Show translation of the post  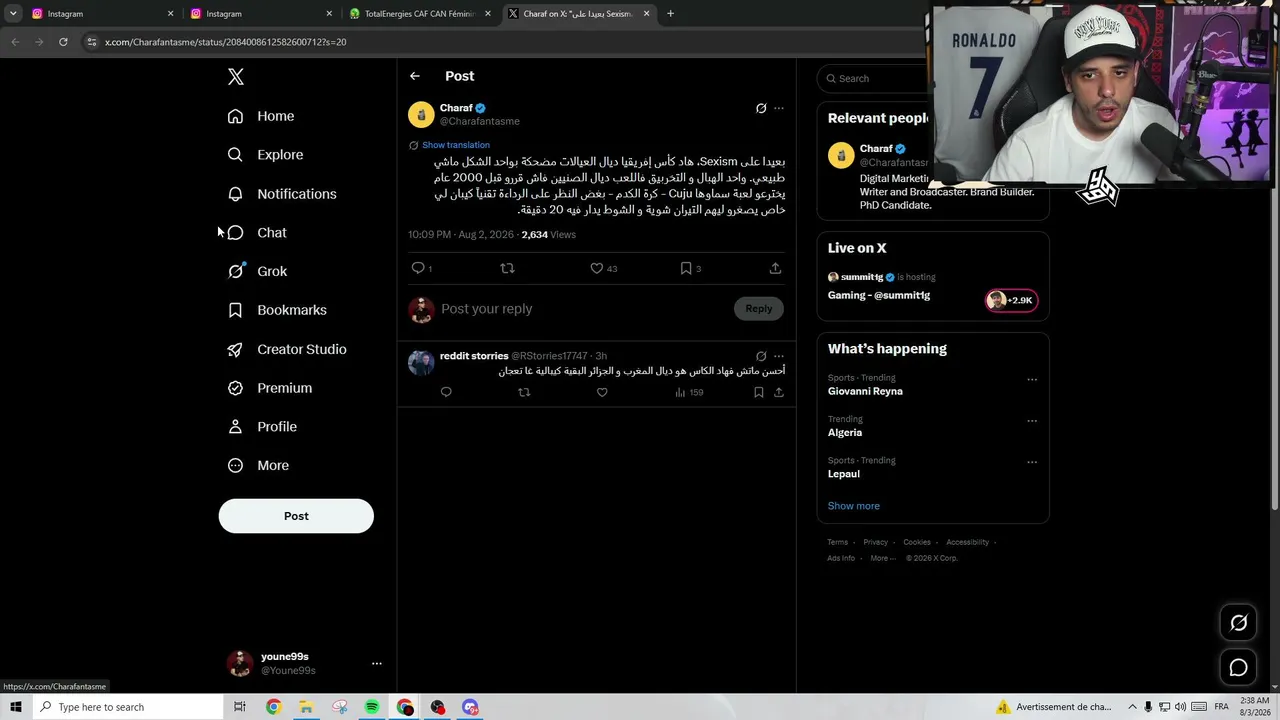click(456, 145)
